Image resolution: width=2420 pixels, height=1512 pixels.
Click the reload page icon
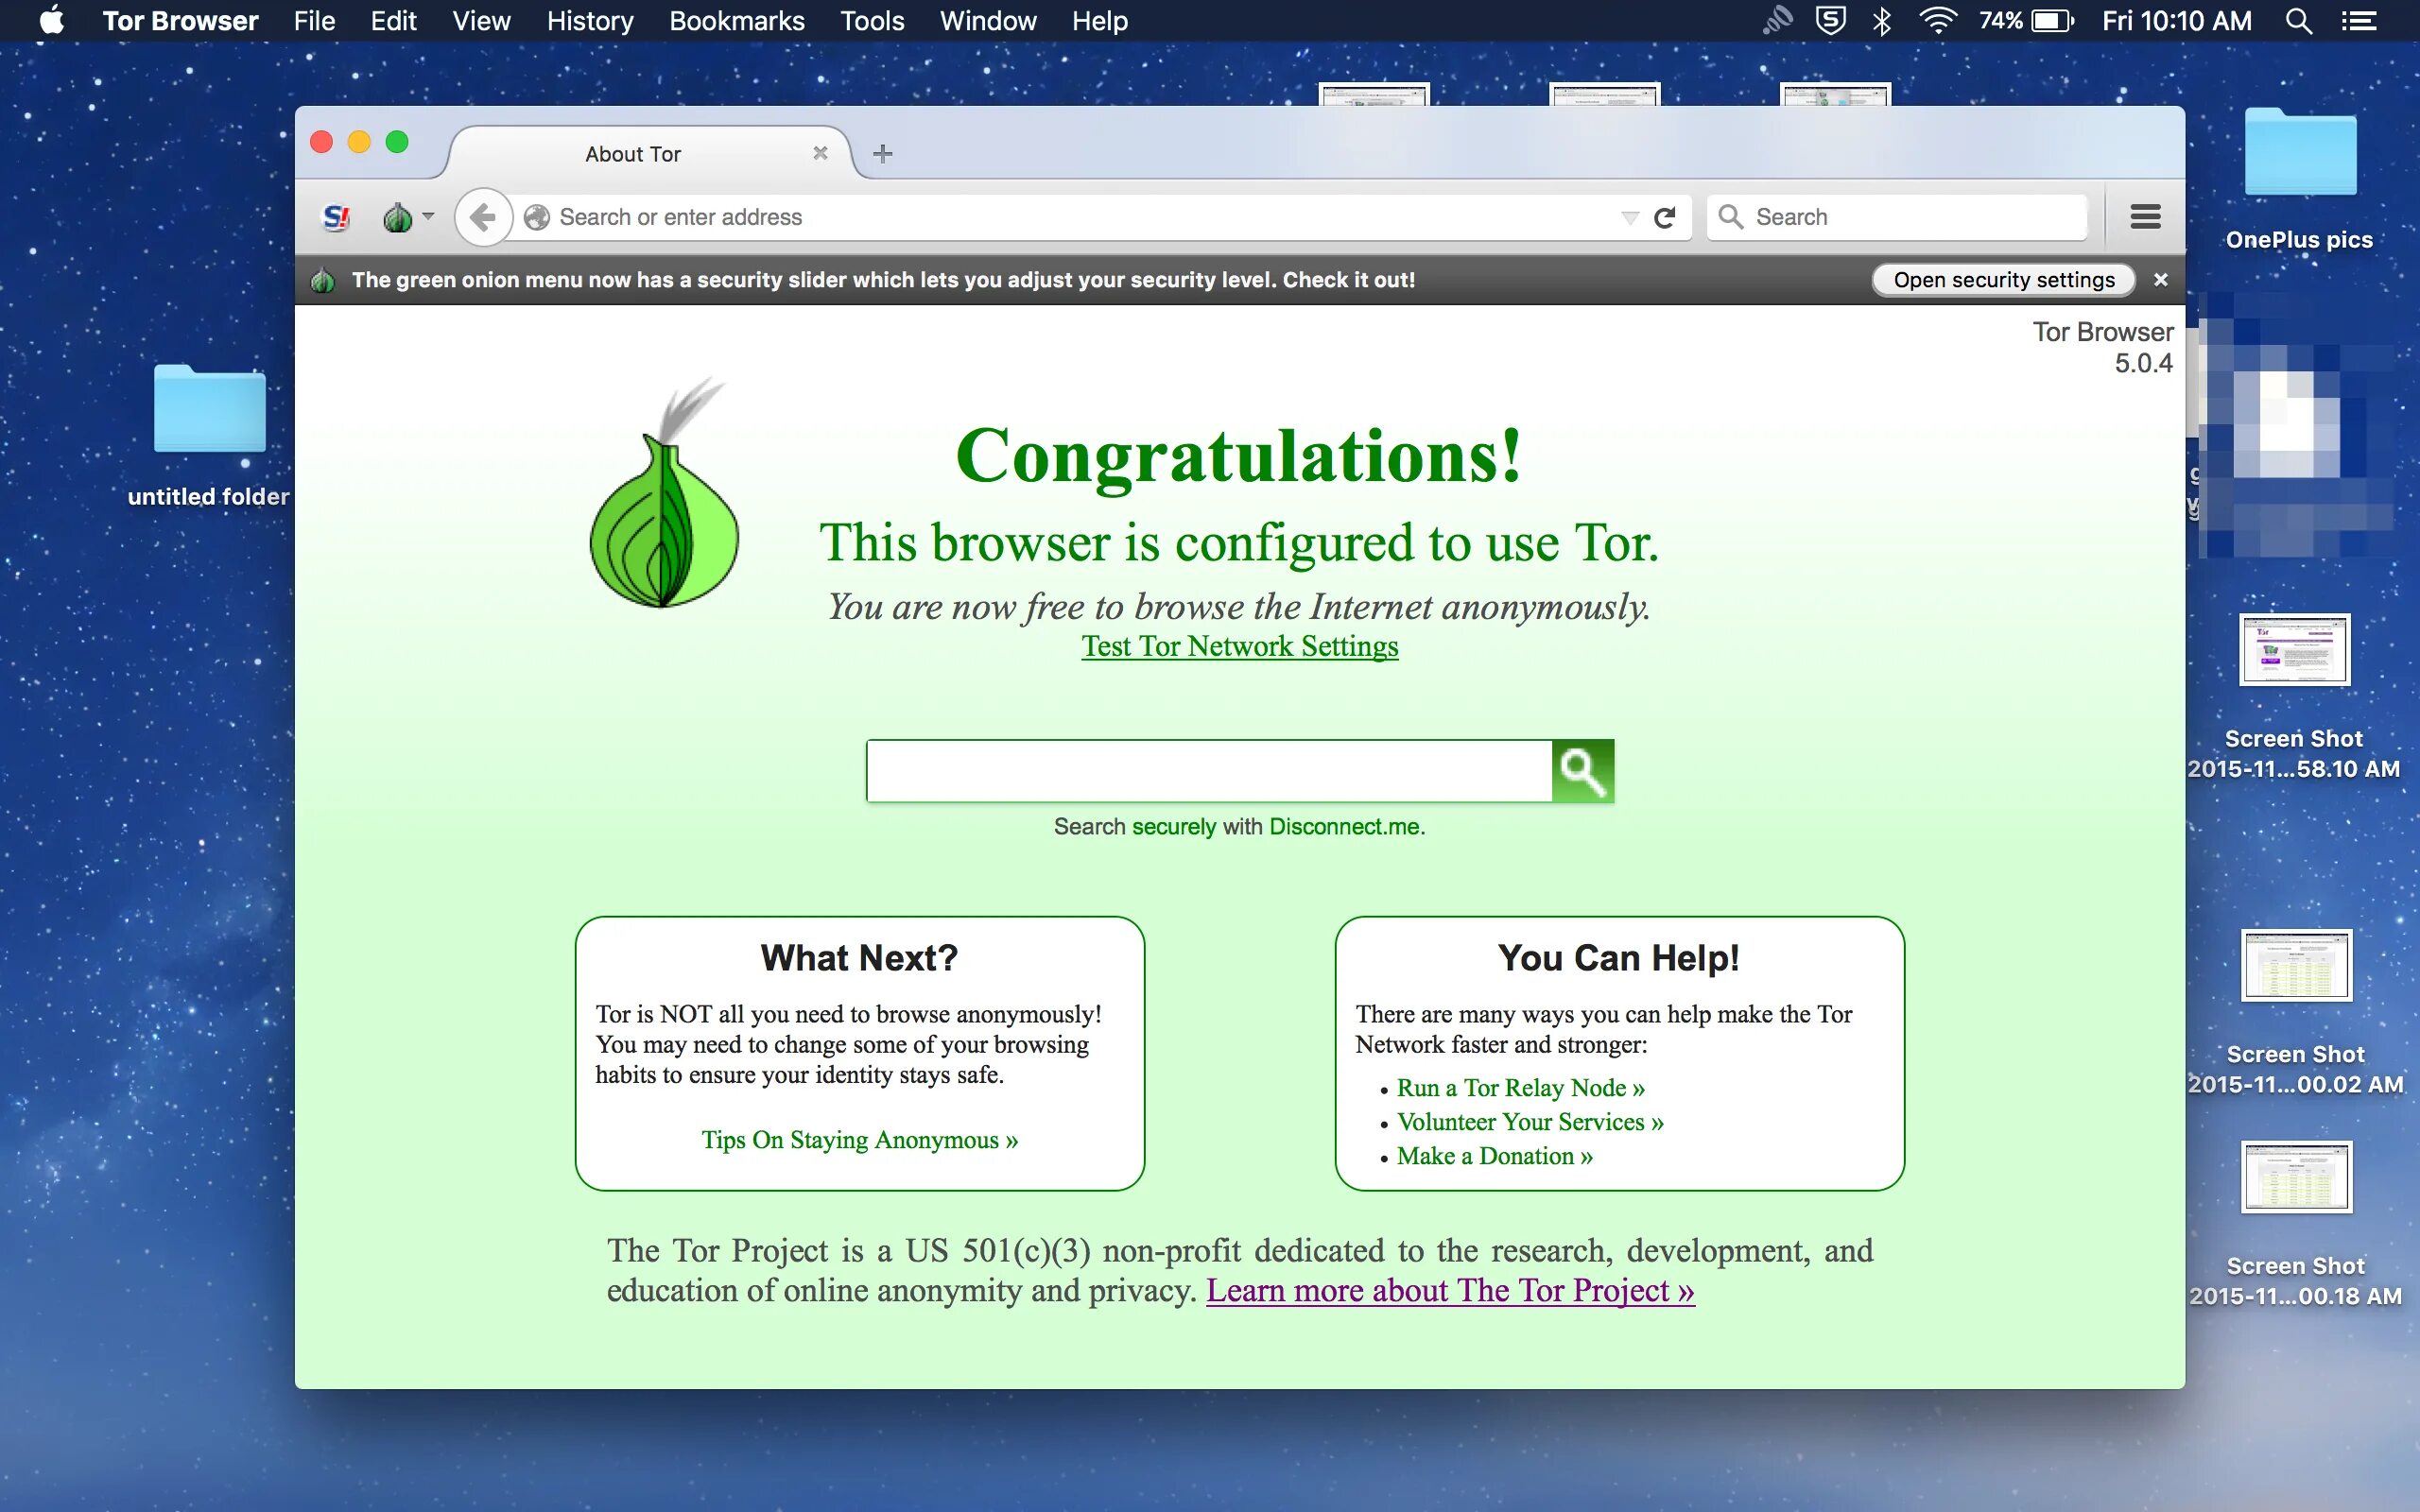coord(1664,217)
